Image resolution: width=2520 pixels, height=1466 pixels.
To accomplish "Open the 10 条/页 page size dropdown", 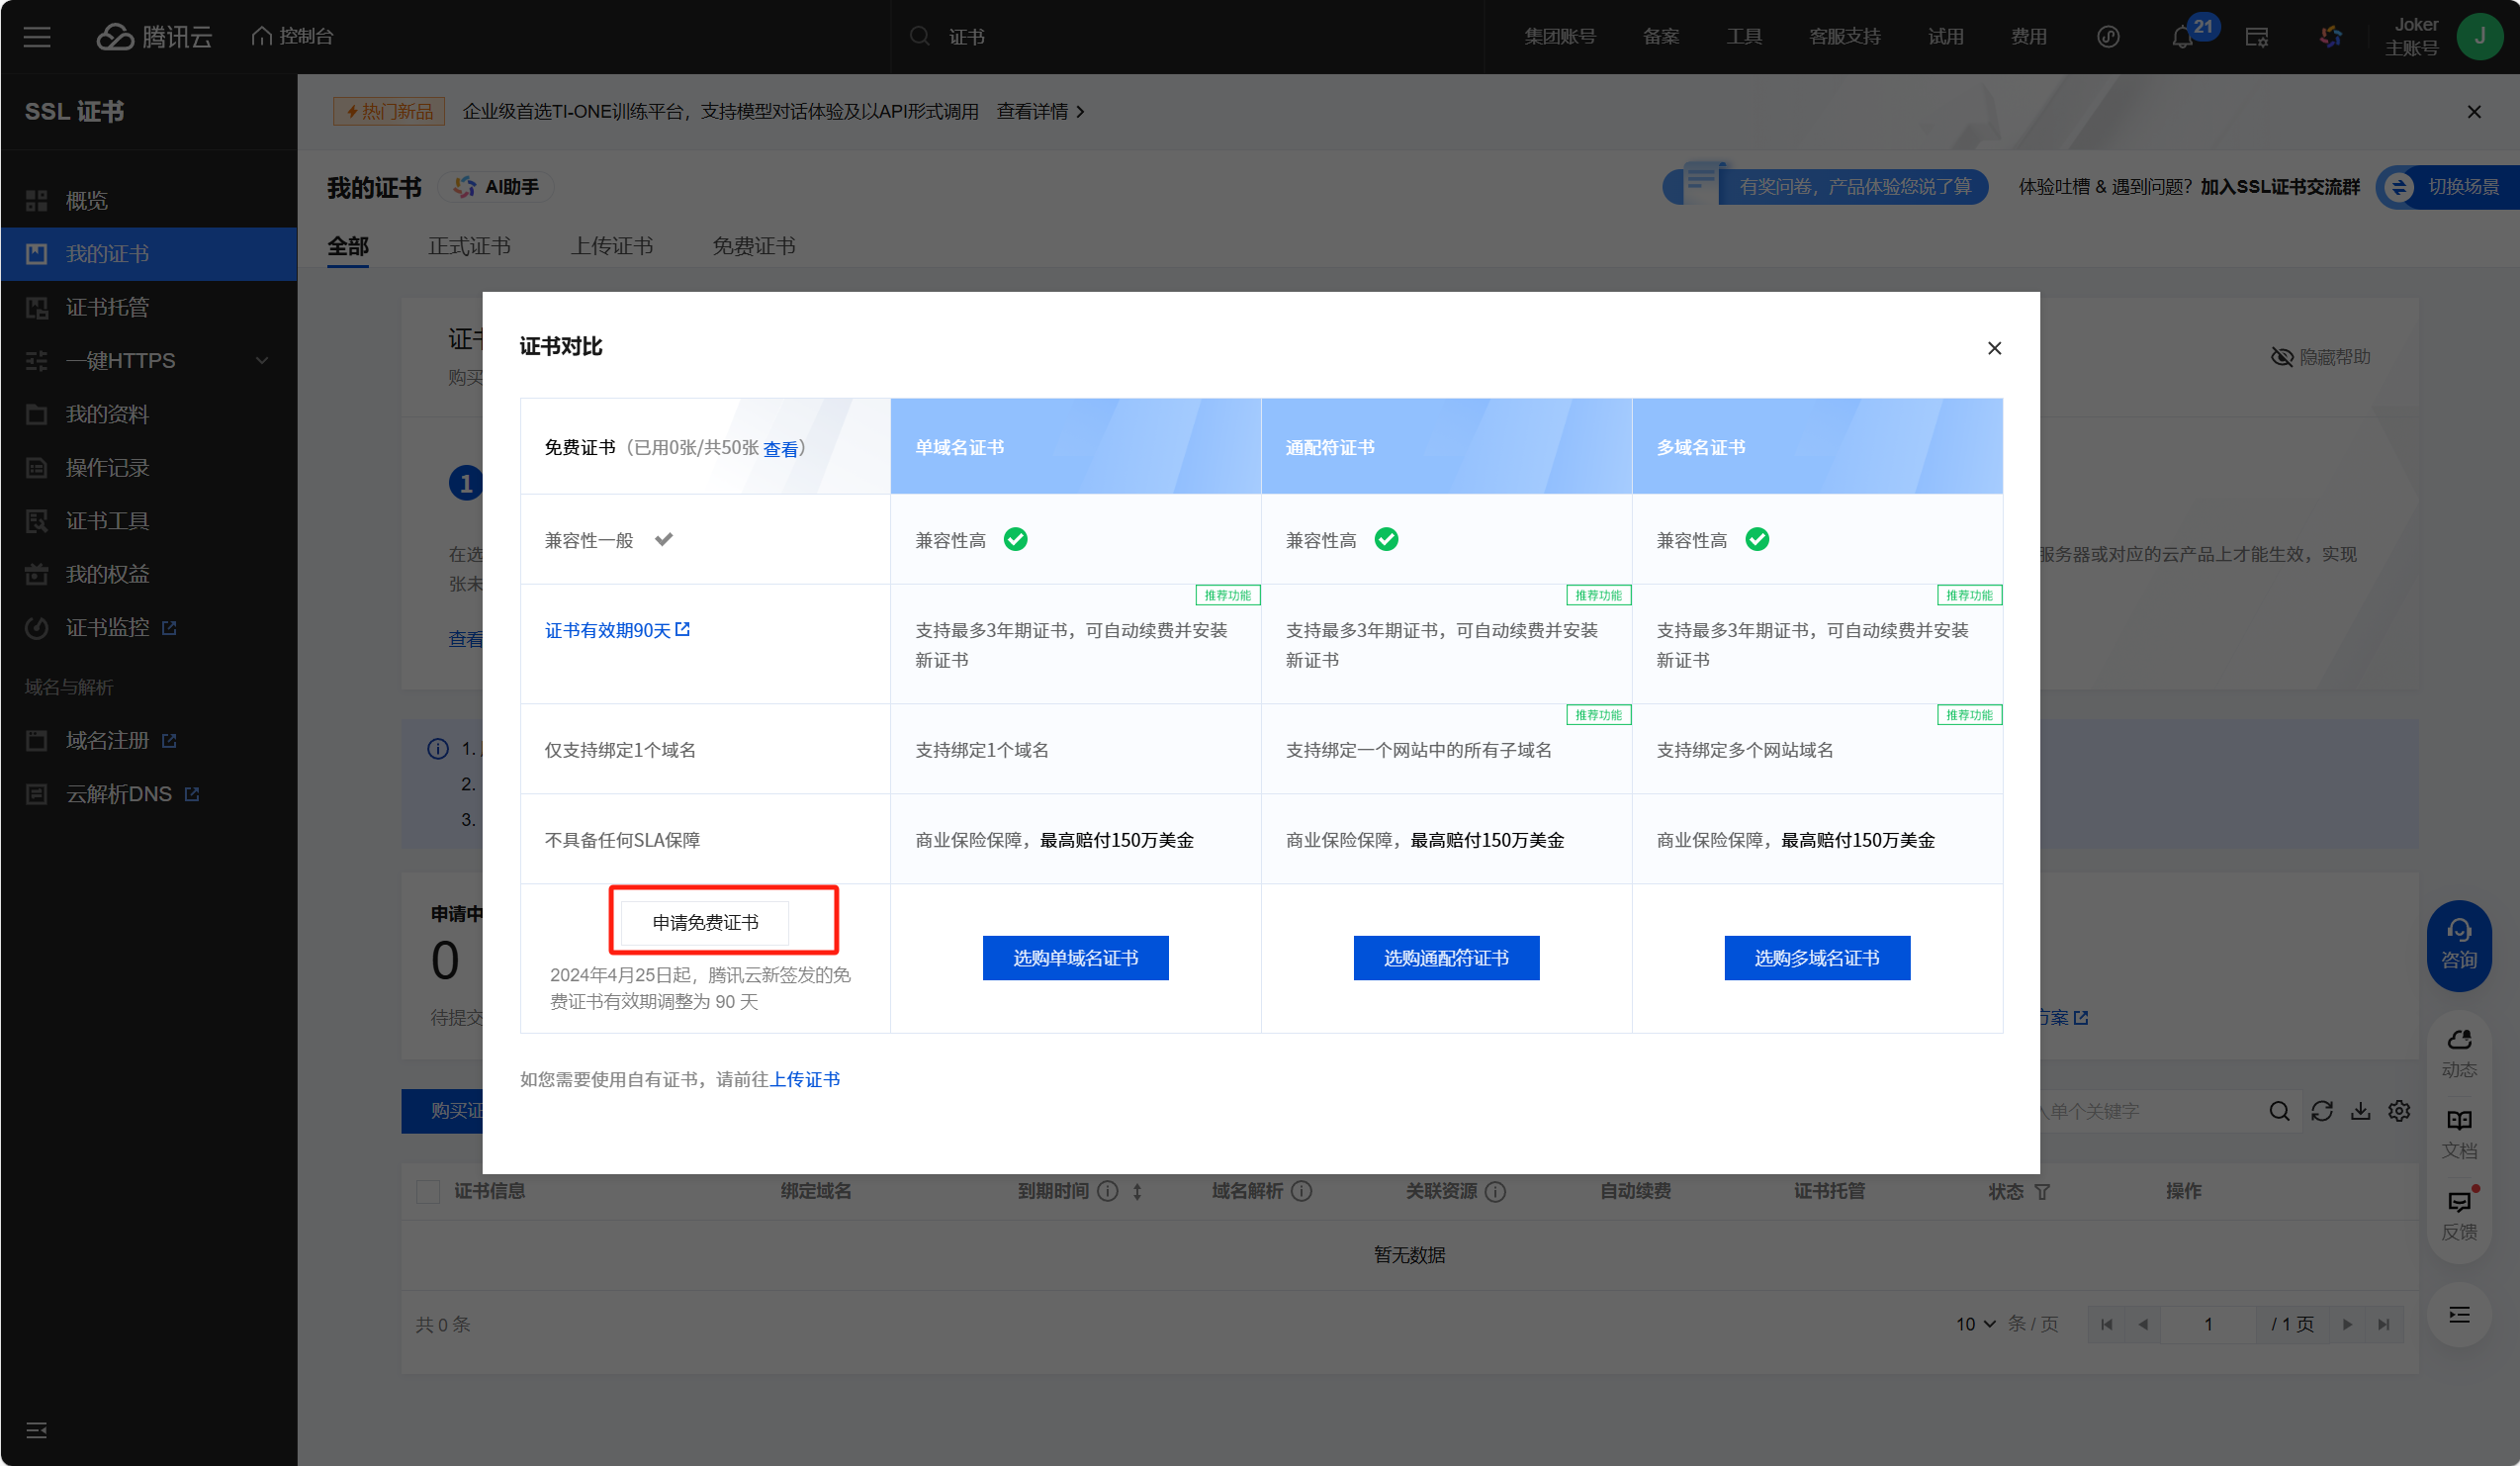I will click(x=1975, y=1324).
